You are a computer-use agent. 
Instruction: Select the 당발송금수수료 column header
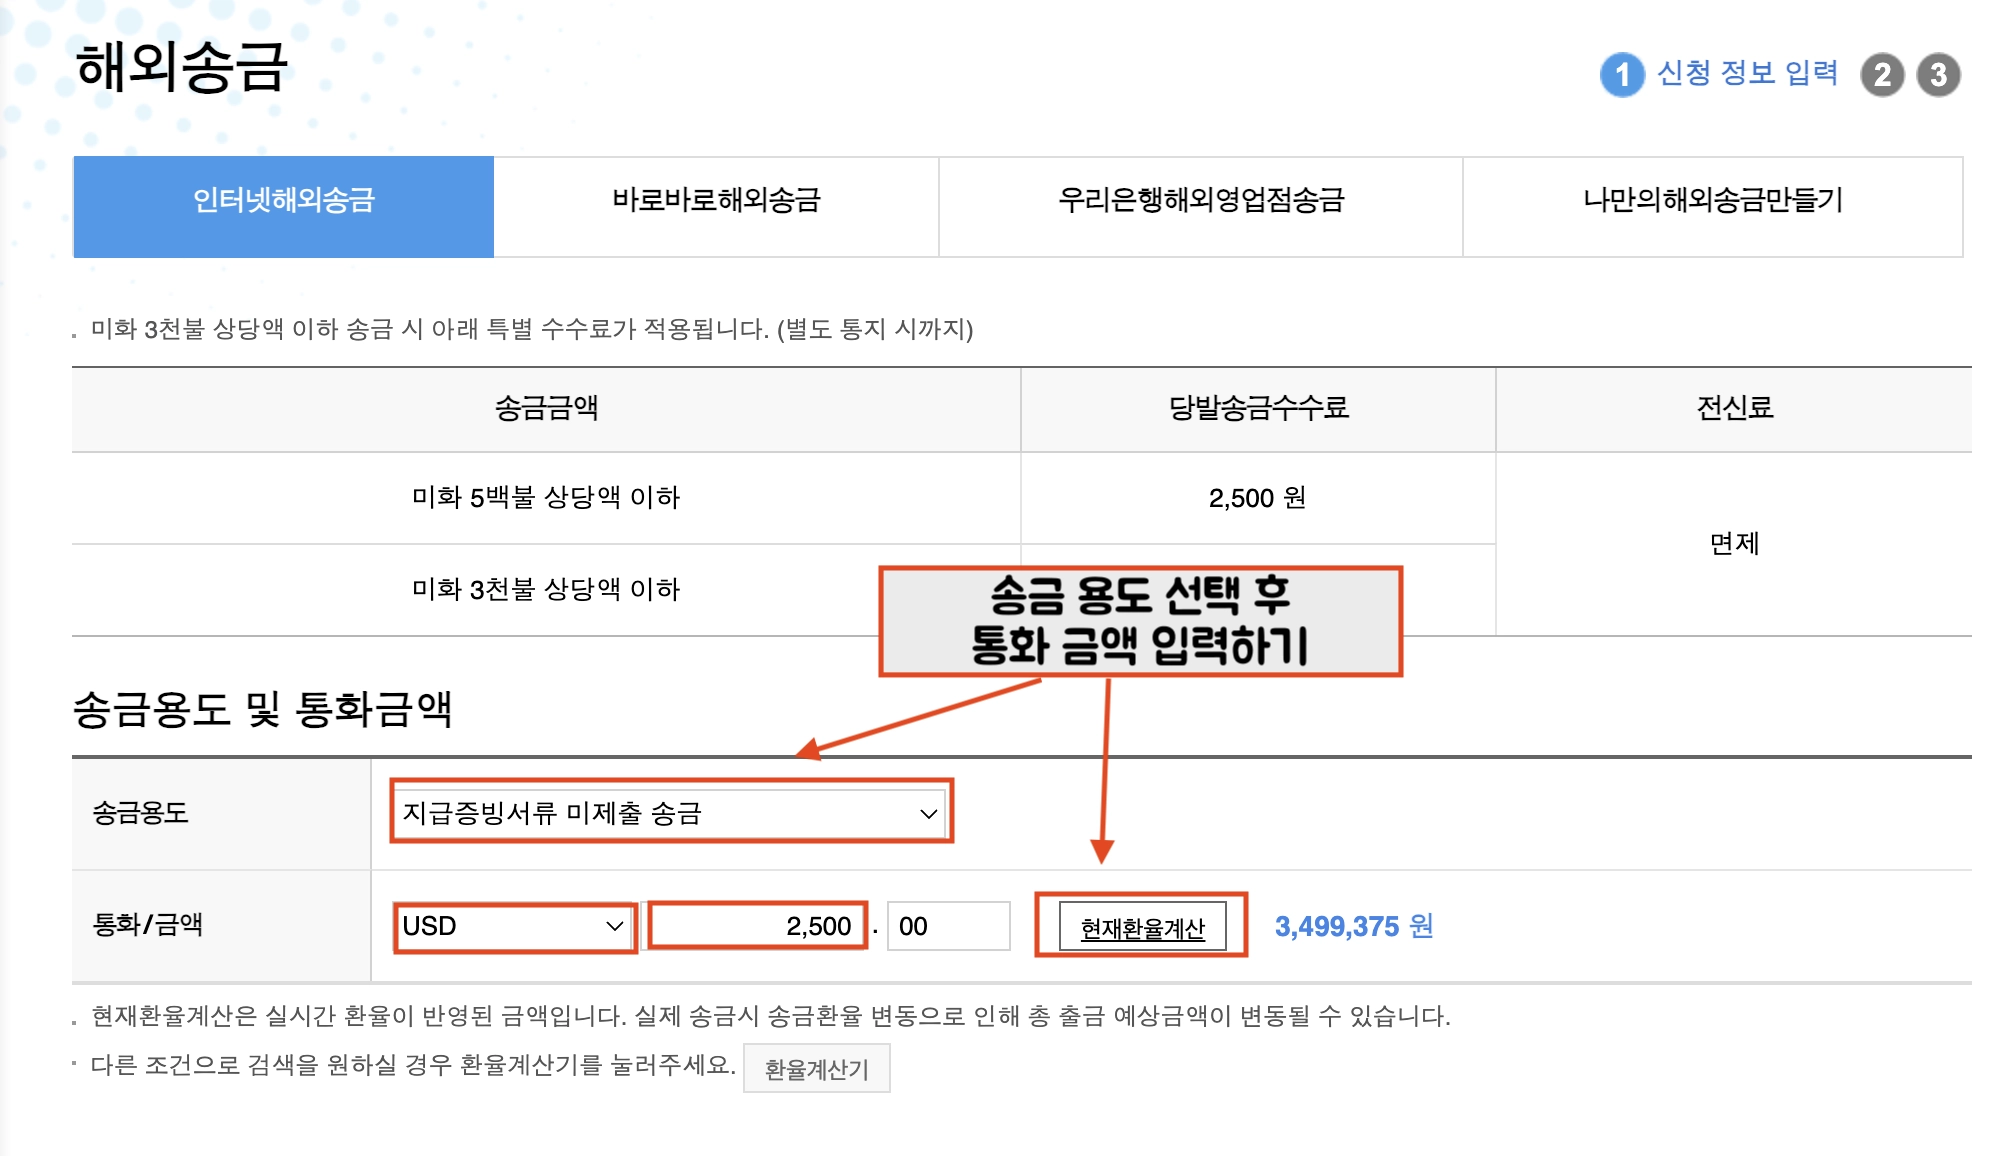(1258, 408)
